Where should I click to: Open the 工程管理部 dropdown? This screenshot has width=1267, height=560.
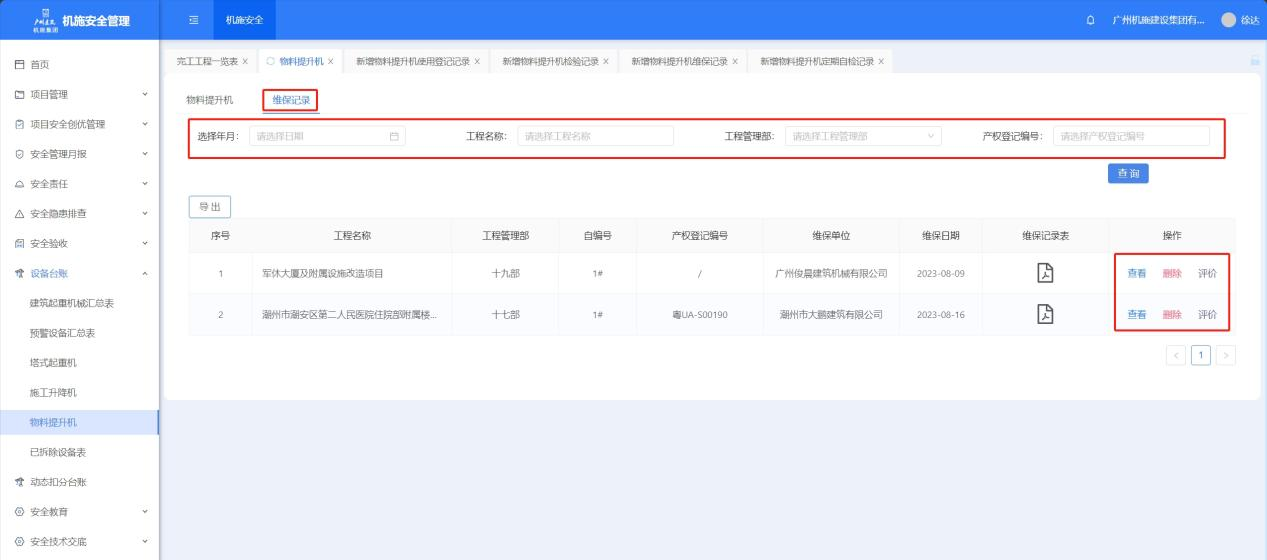coord(863,136)
